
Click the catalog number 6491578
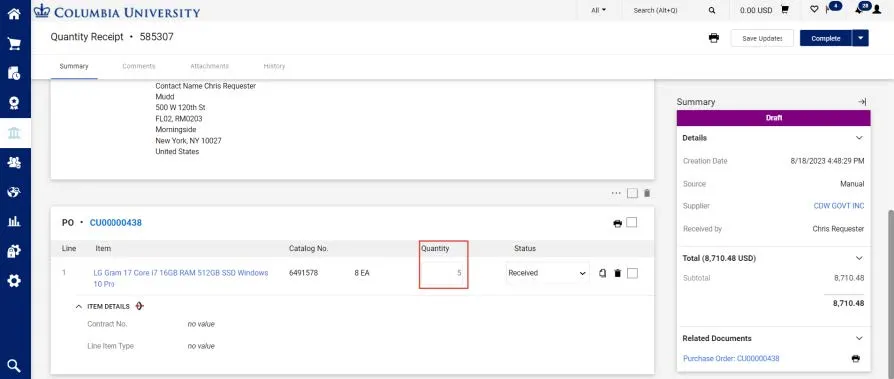(x=303, y=273)
